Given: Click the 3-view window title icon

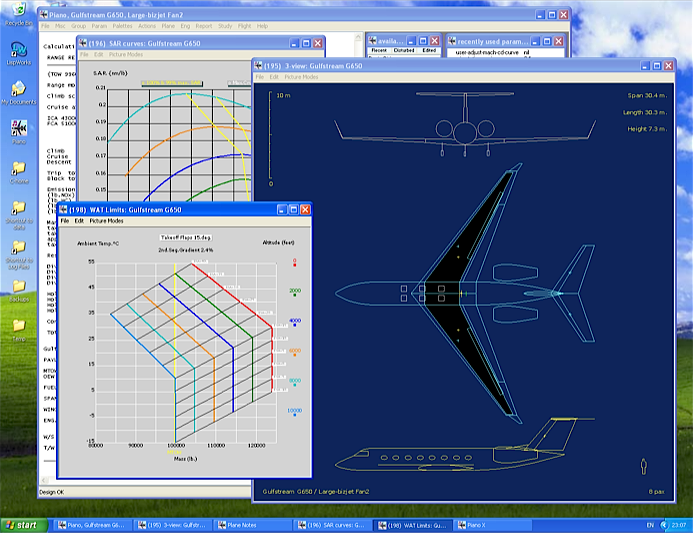Looking at the screenshot, I should coord(259,66).
